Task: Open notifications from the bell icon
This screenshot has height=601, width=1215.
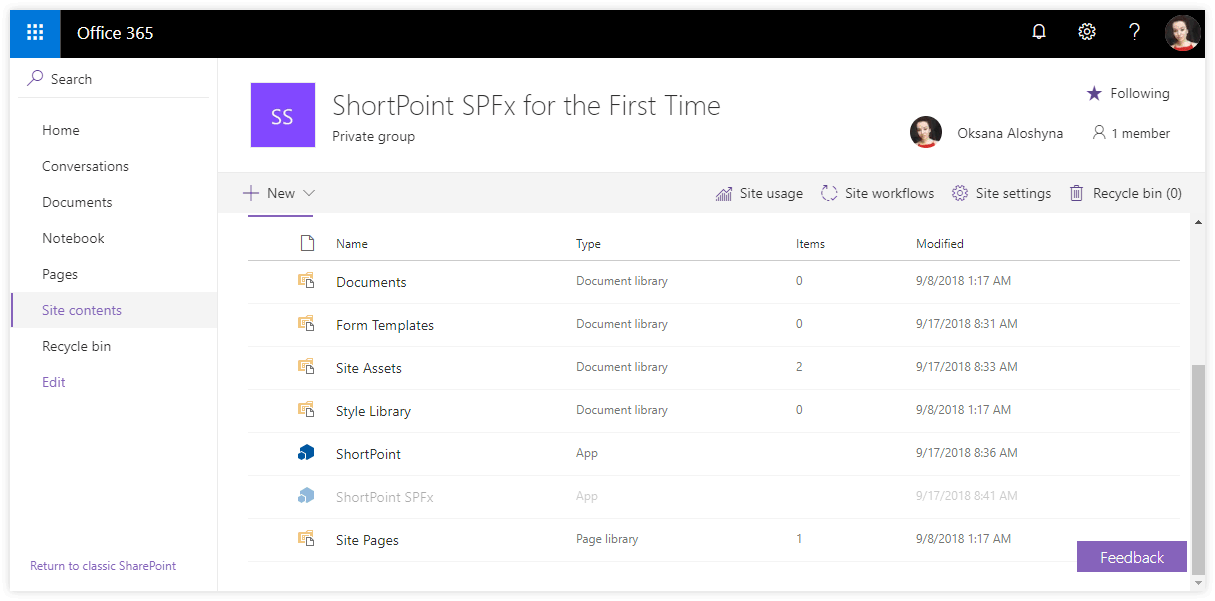Action: [1039, 31]
